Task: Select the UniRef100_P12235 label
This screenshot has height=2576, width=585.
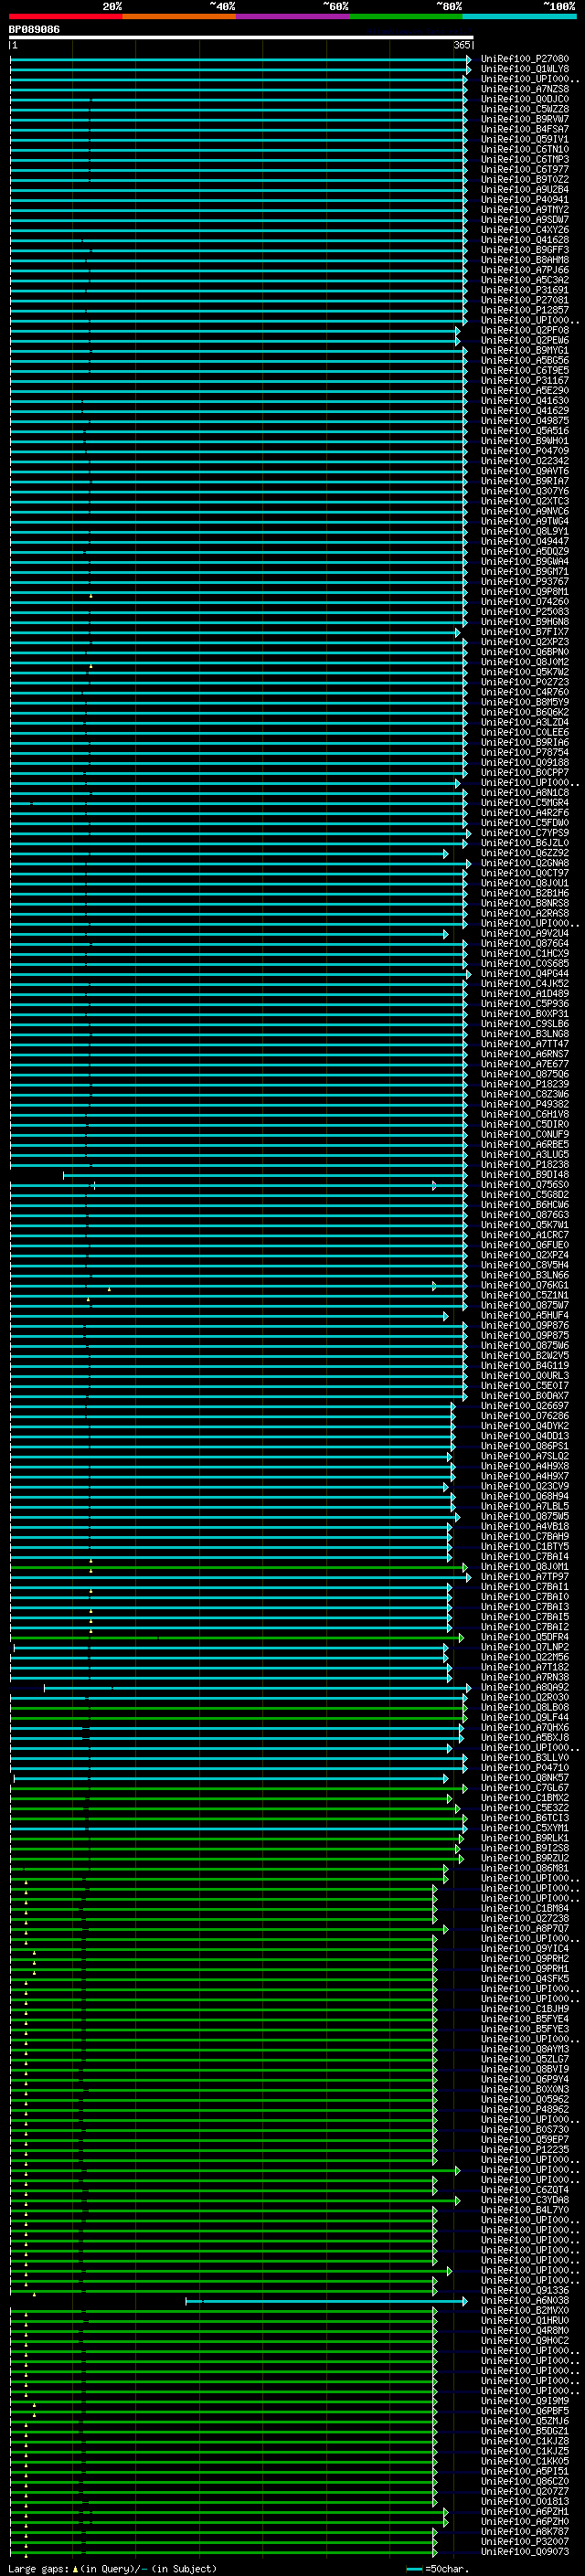Action: [x=525, y=2150]
